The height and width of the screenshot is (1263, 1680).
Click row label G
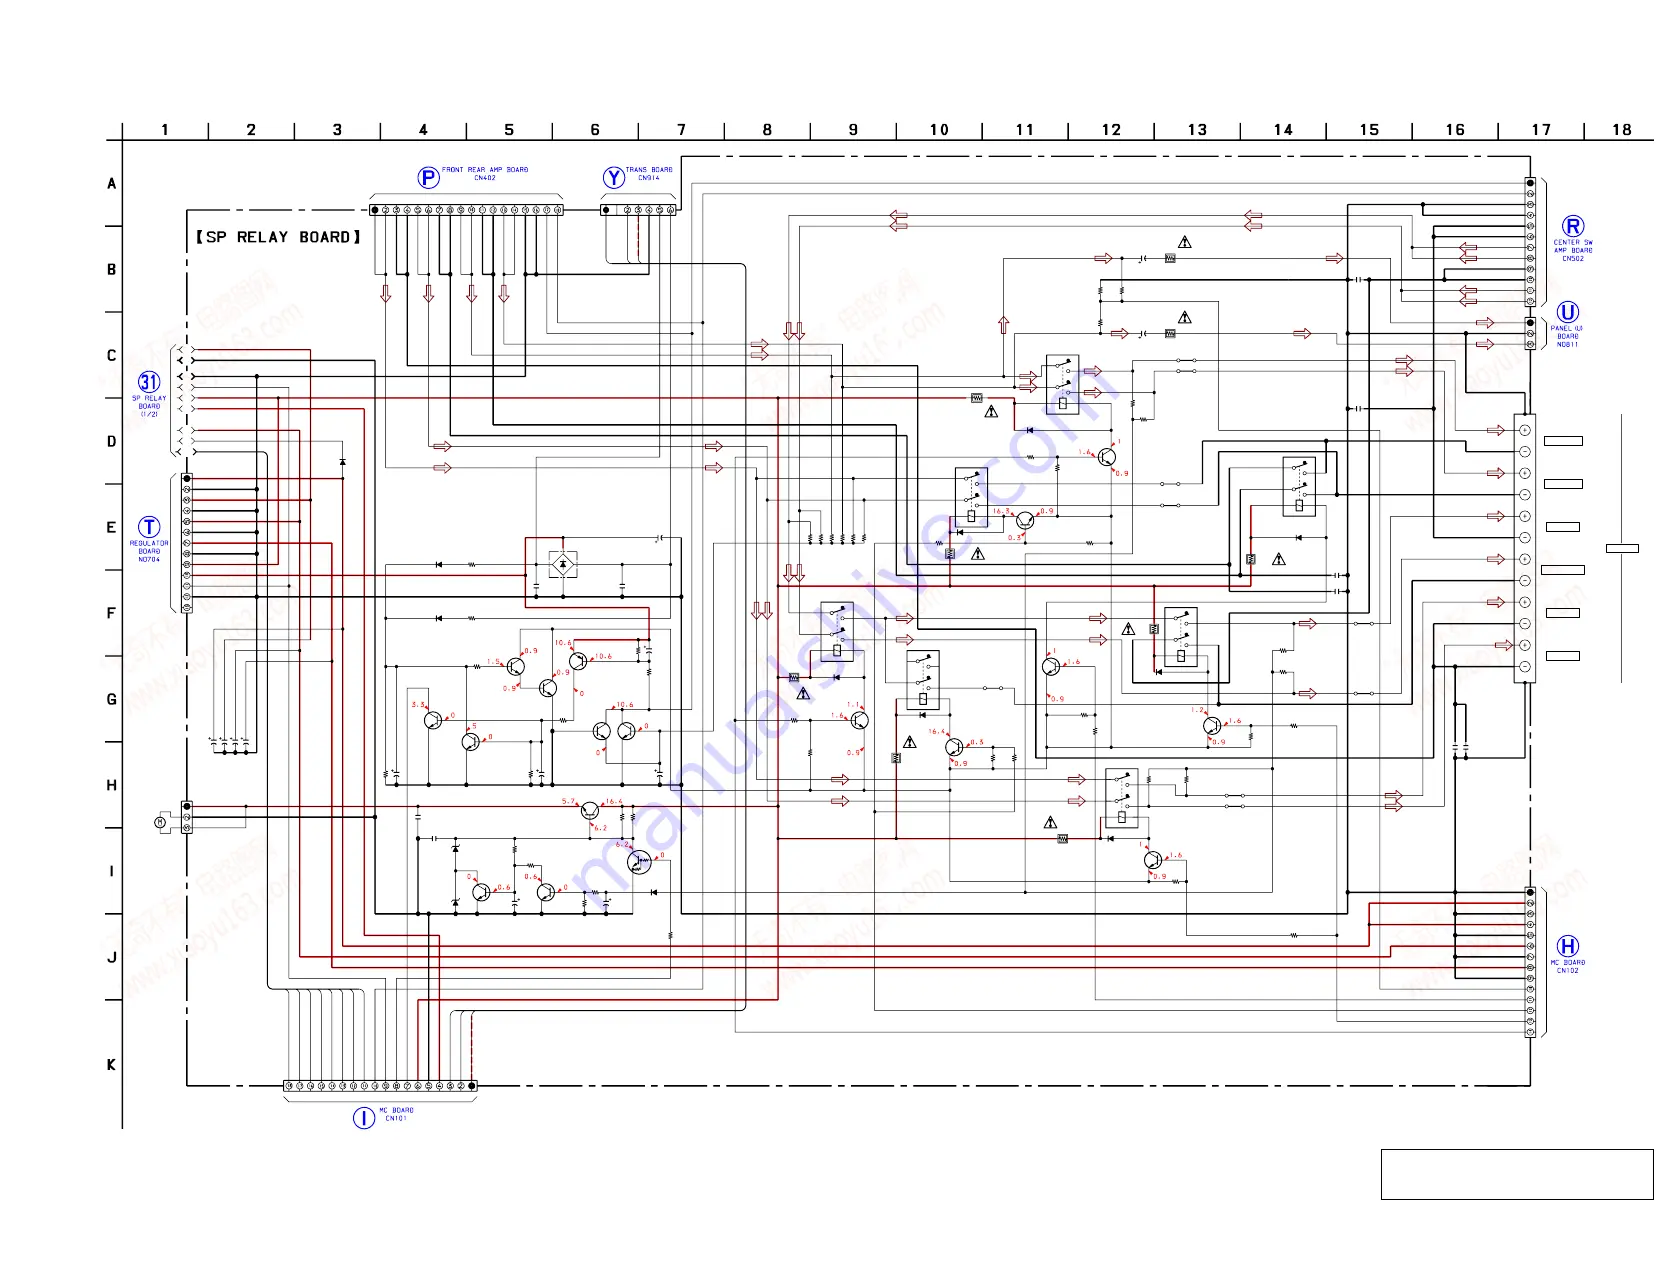[111, 700]
